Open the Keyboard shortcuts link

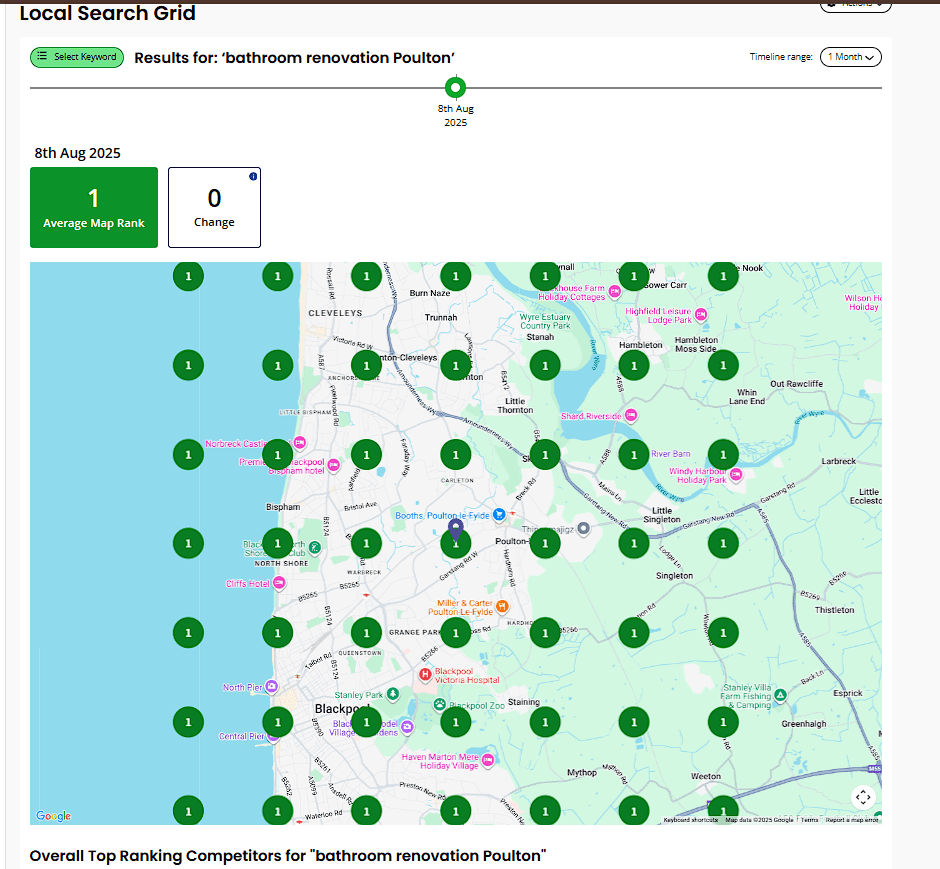pos(690,820)
